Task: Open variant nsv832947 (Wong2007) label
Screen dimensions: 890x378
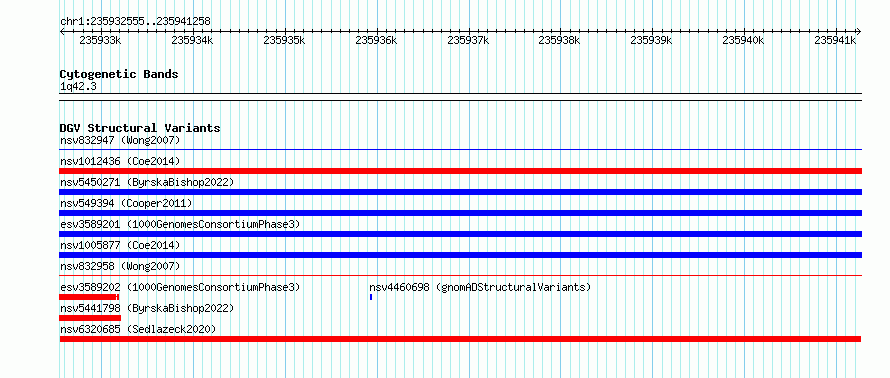Action: [x=120, y=140]
